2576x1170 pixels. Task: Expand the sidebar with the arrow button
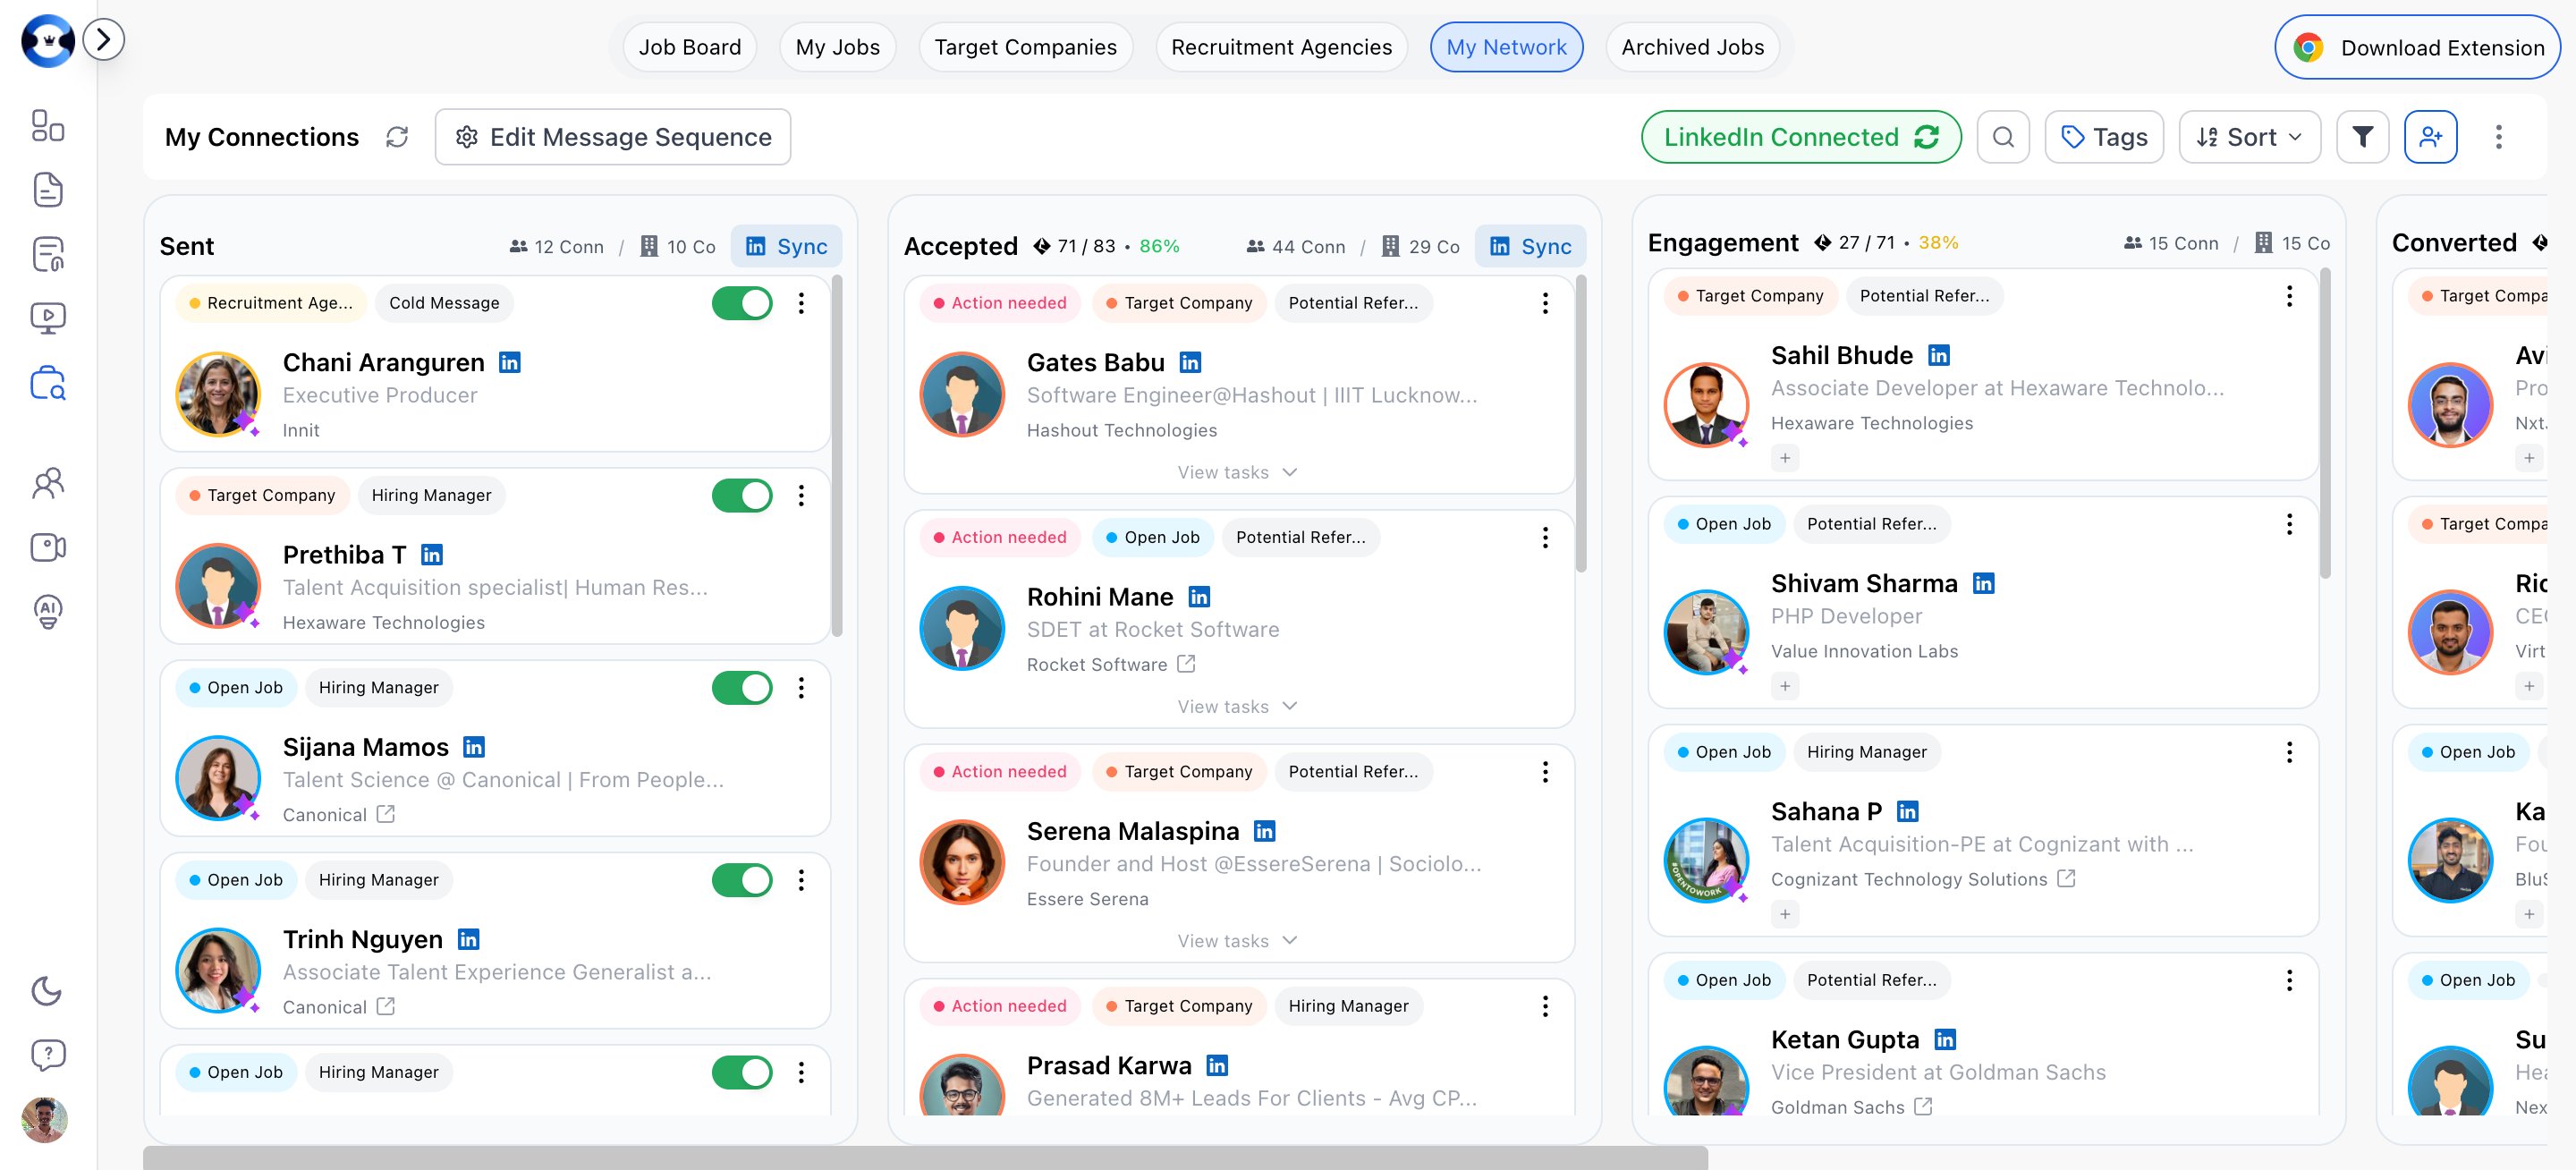103,40
